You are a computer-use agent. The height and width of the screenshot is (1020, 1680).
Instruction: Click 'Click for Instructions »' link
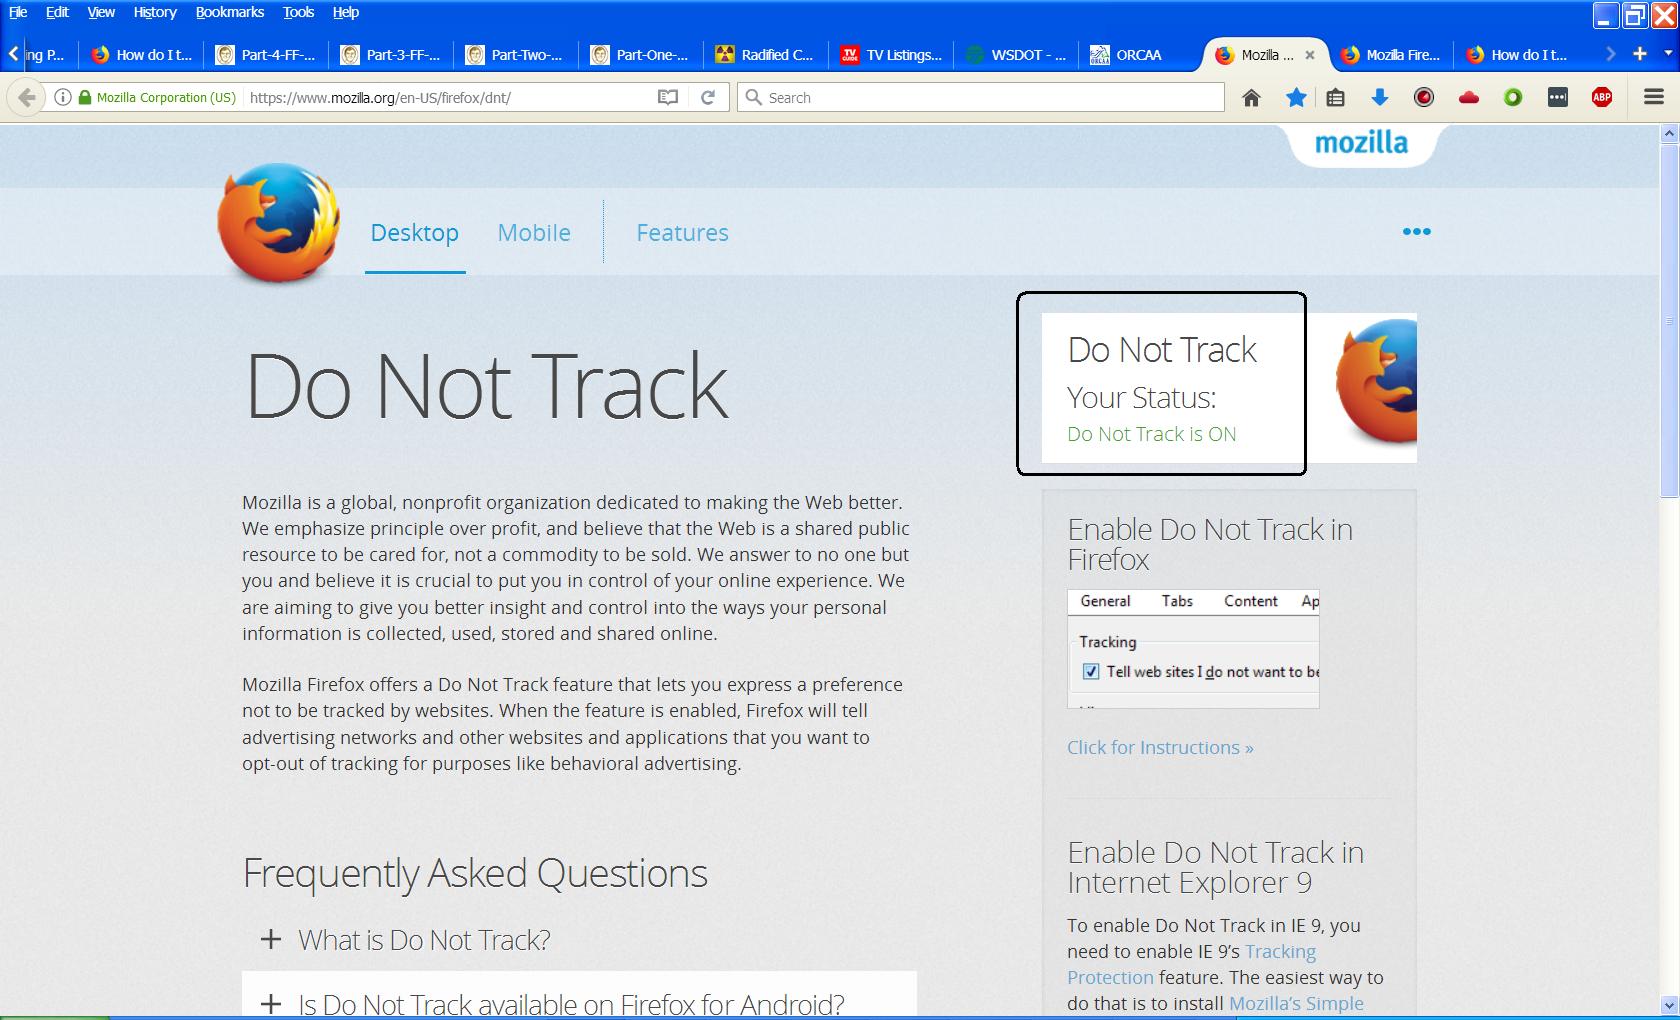[1160, 747]
